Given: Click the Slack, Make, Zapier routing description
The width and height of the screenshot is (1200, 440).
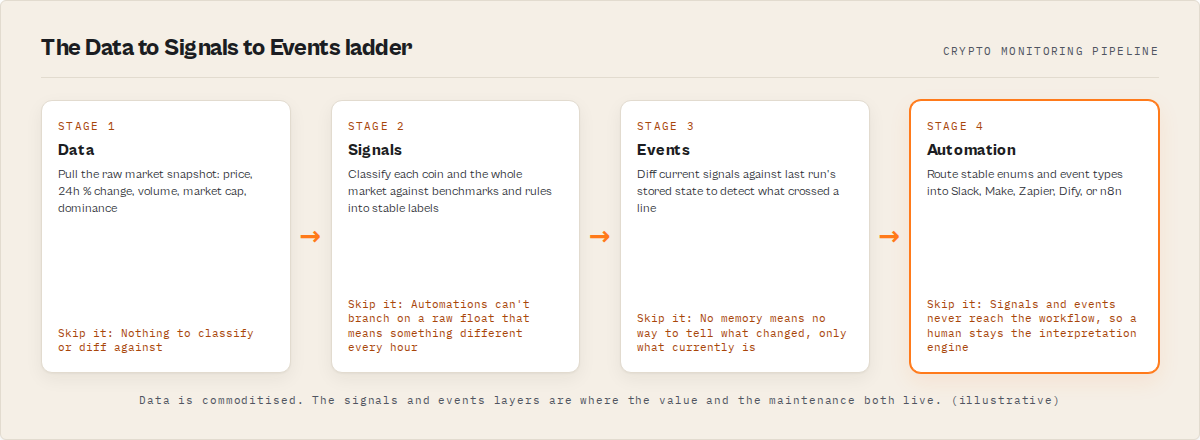Looking at the screenshot, I should (x=1025, y=182).
